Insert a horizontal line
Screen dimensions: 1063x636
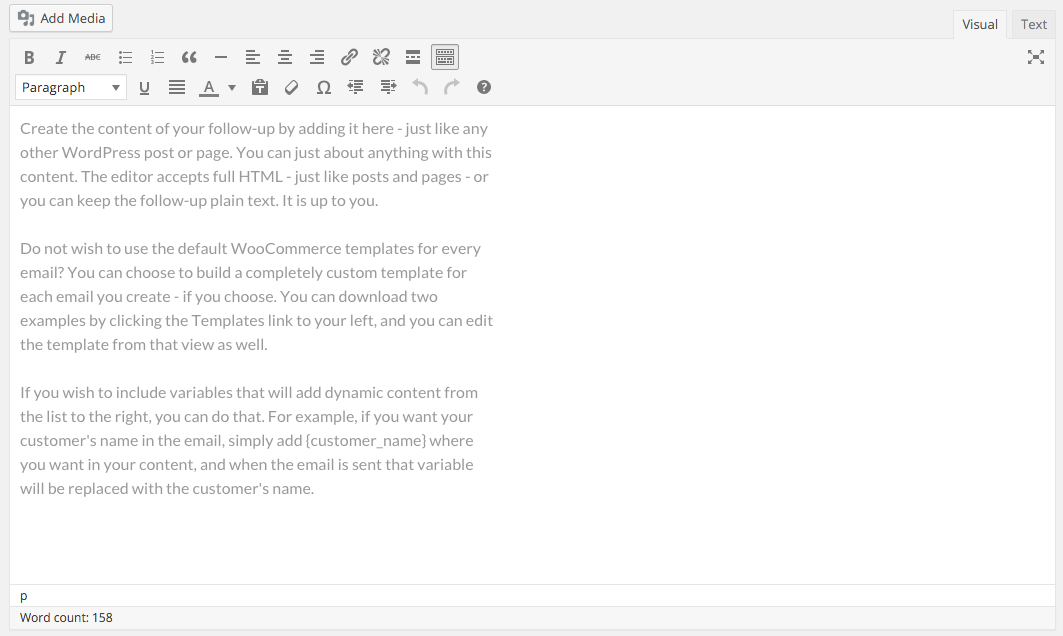221,57
